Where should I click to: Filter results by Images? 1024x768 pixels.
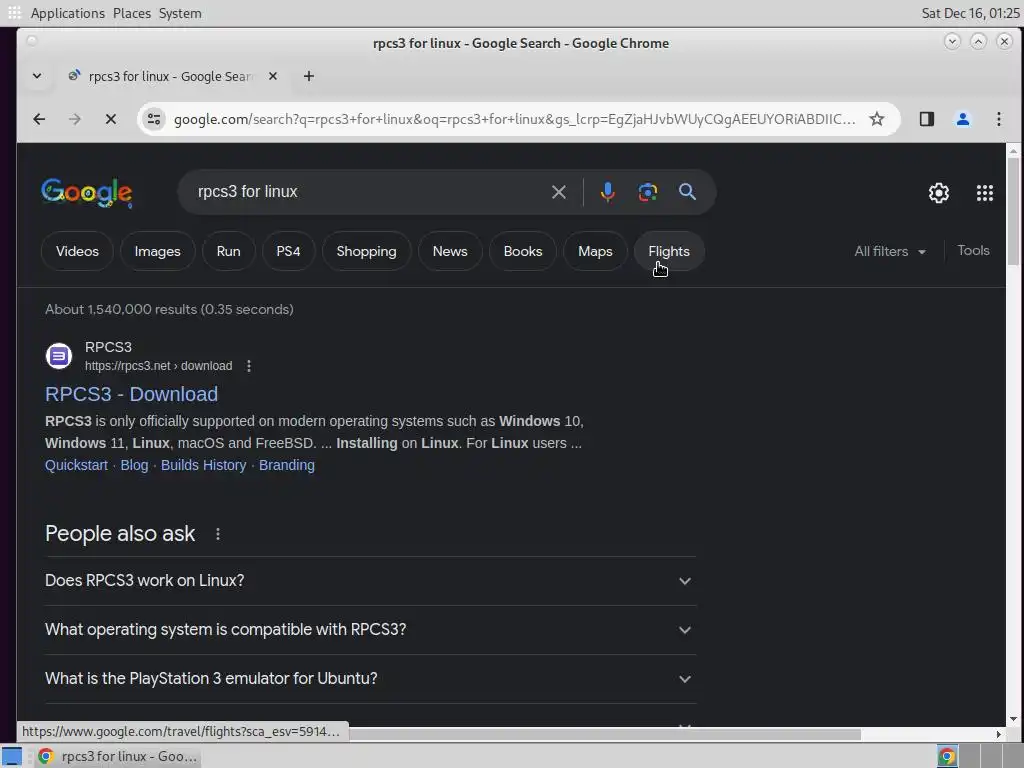pos(157,251)
